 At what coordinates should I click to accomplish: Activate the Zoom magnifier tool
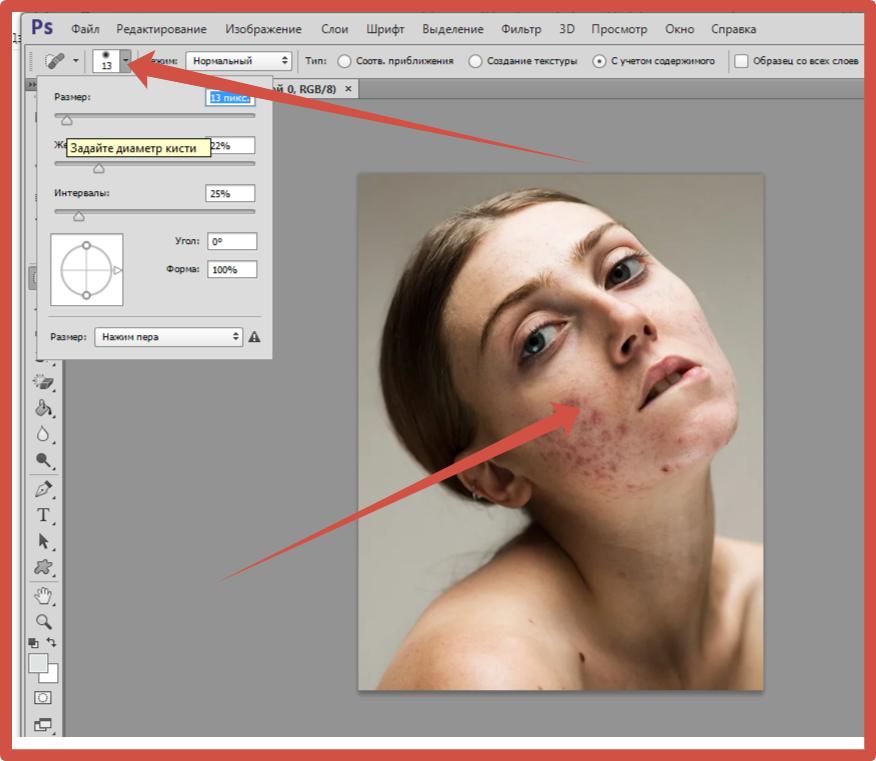[43, 621]
